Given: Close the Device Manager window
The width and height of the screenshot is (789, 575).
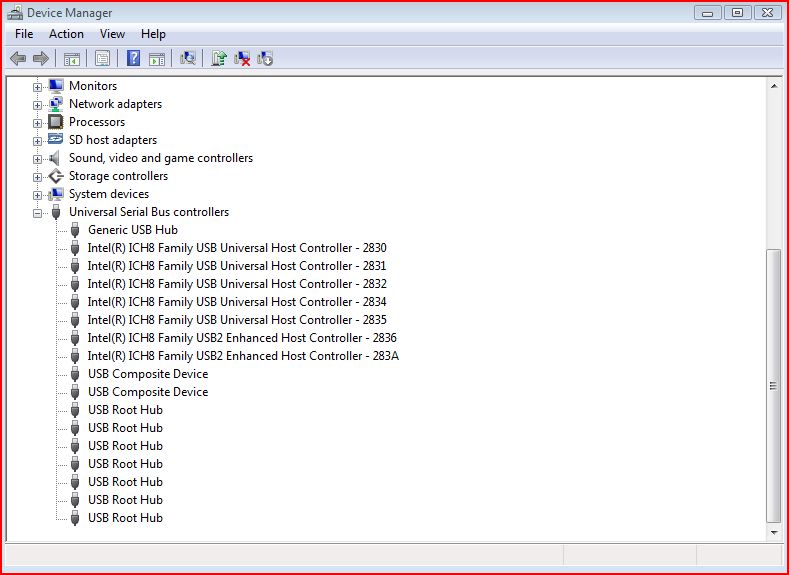Looking at the screenshot, I should (768, 13).
